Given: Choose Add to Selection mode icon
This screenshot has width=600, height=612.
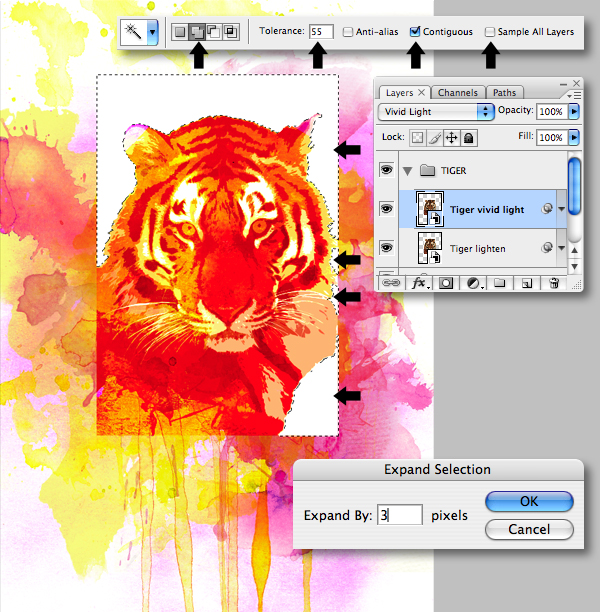Looking at the screenshot, I should 197,32.
